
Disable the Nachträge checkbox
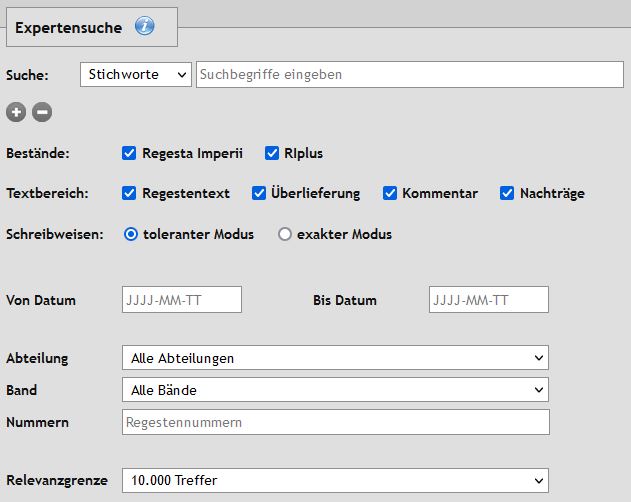click(x=507, y=193)
